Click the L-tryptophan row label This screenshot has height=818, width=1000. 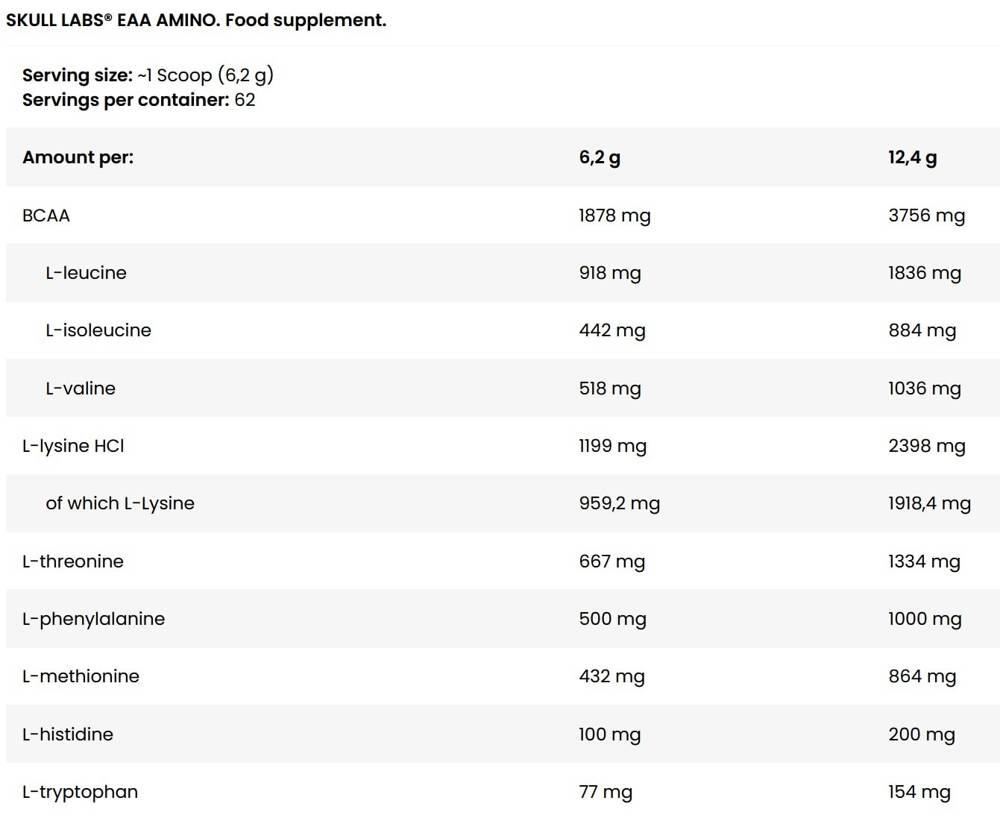(x=80, y=792)
